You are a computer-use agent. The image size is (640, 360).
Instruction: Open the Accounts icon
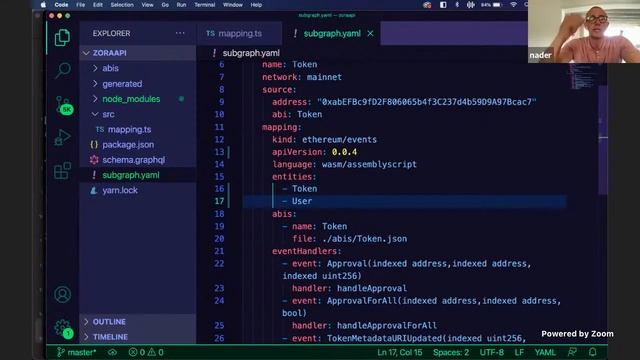[62, 294]
